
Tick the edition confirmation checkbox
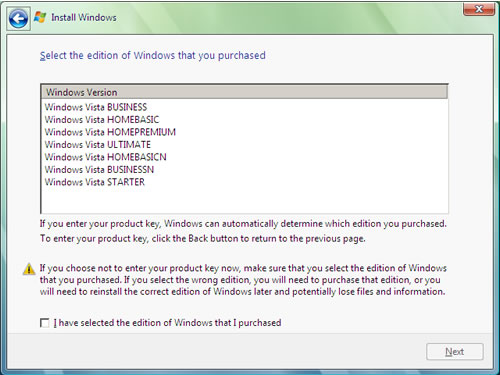point(45,323)
